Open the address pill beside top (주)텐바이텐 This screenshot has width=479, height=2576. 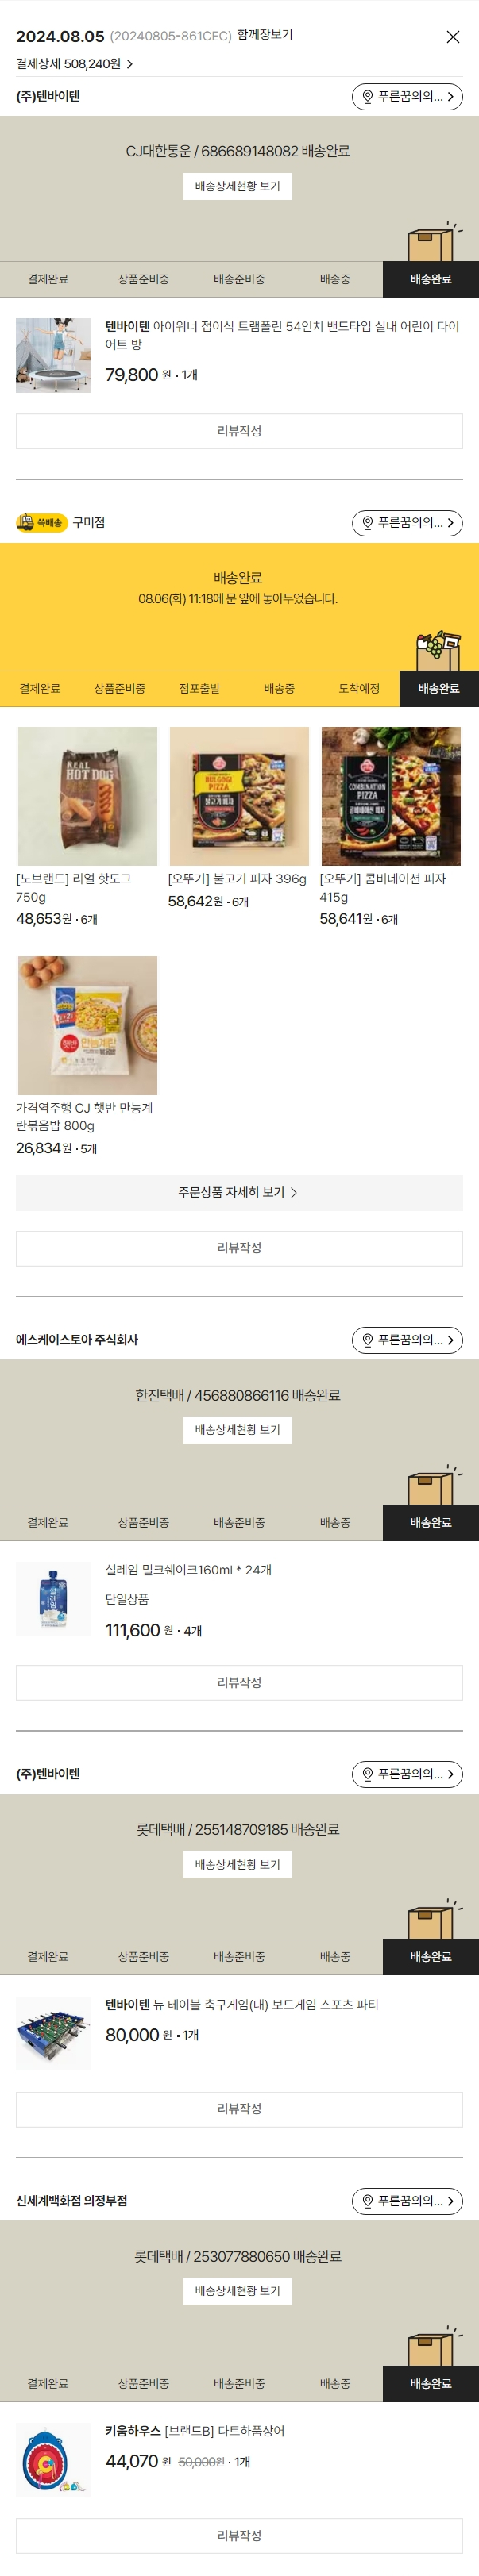point(407,97)
